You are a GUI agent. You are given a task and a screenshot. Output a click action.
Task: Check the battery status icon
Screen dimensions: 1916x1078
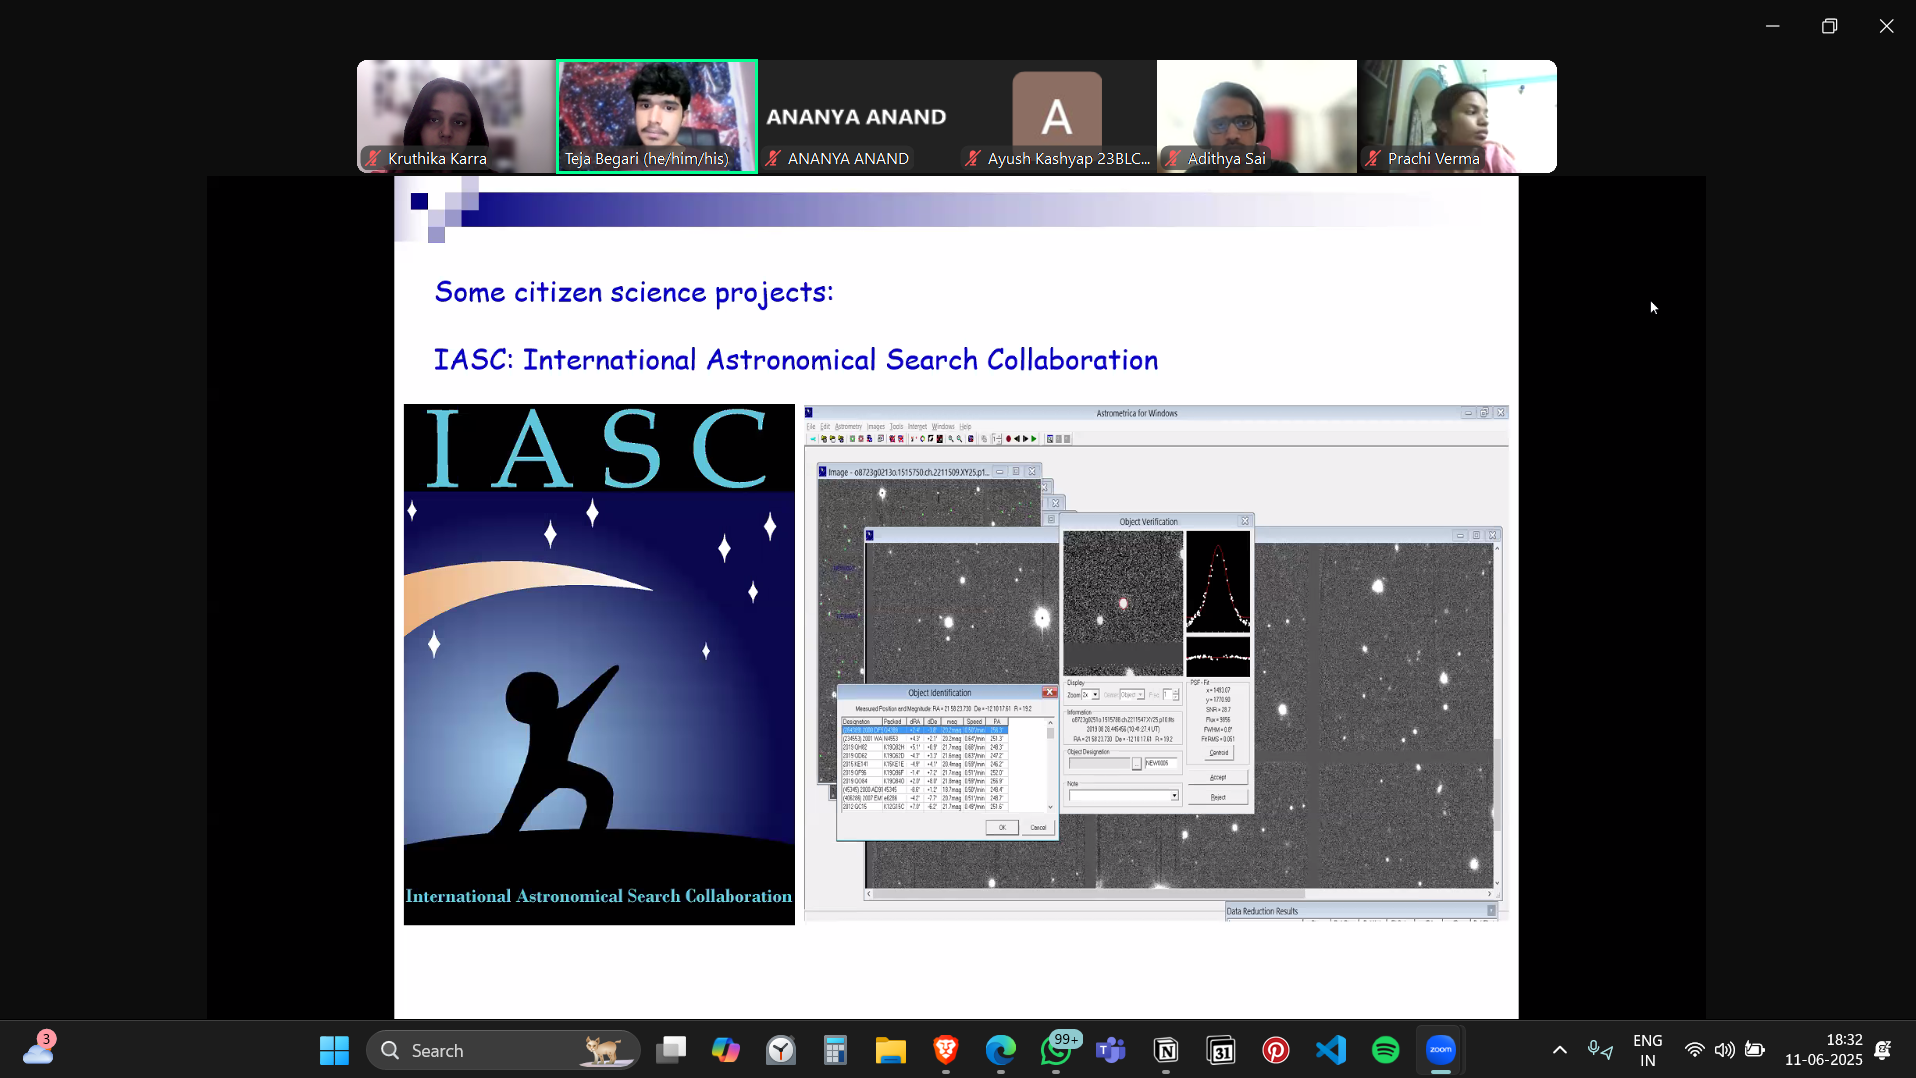1755,1050
